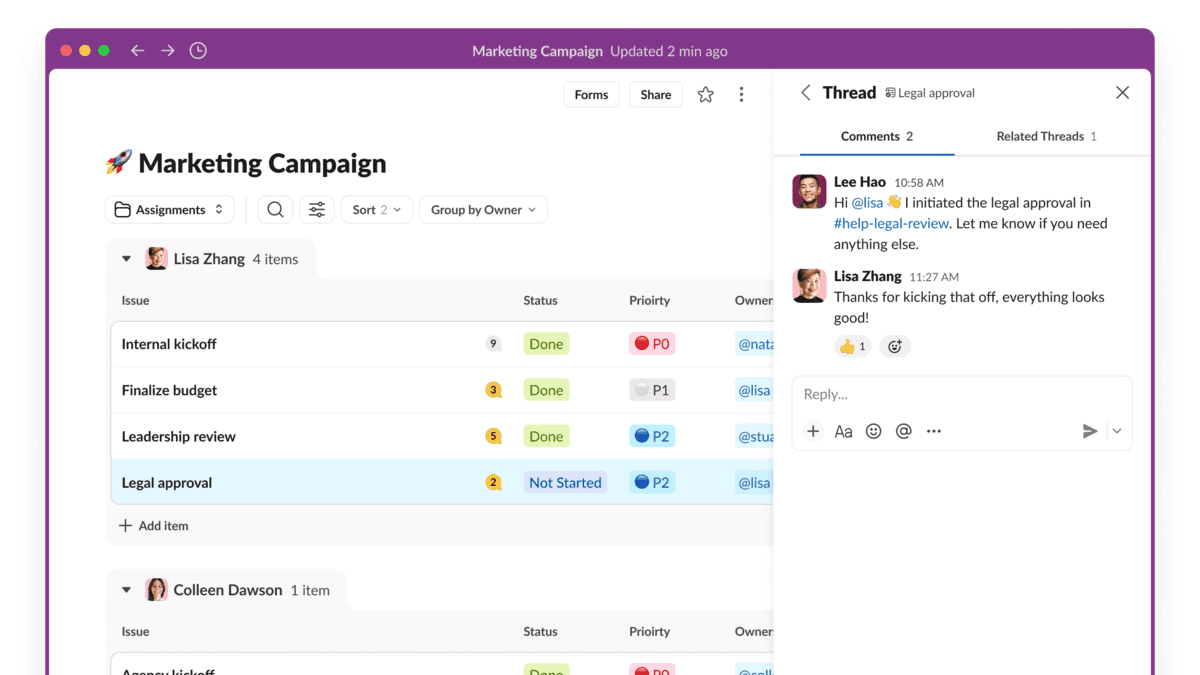Open the three-dot more options menu
This screenshot has height=675, width=1200.
coord(741,94)
